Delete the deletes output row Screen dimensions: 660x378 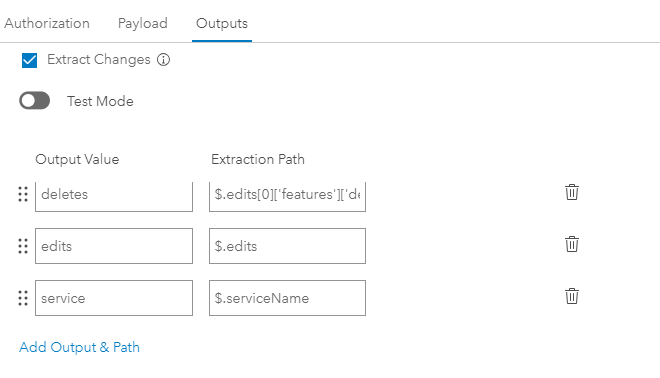pos(572,192)
